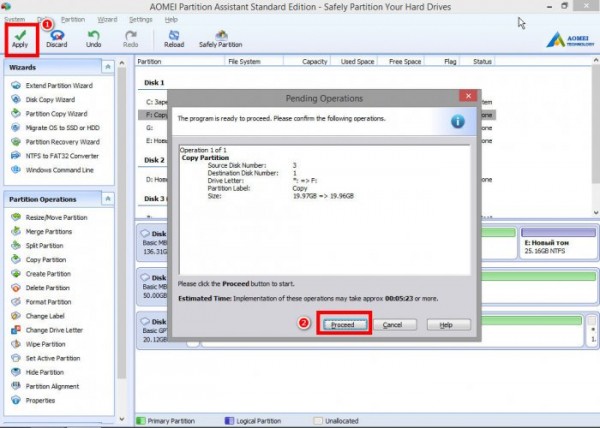Screen dimensions: 600x428
Task: Open the Partition Alignment operation
Action: pos(45,386)
